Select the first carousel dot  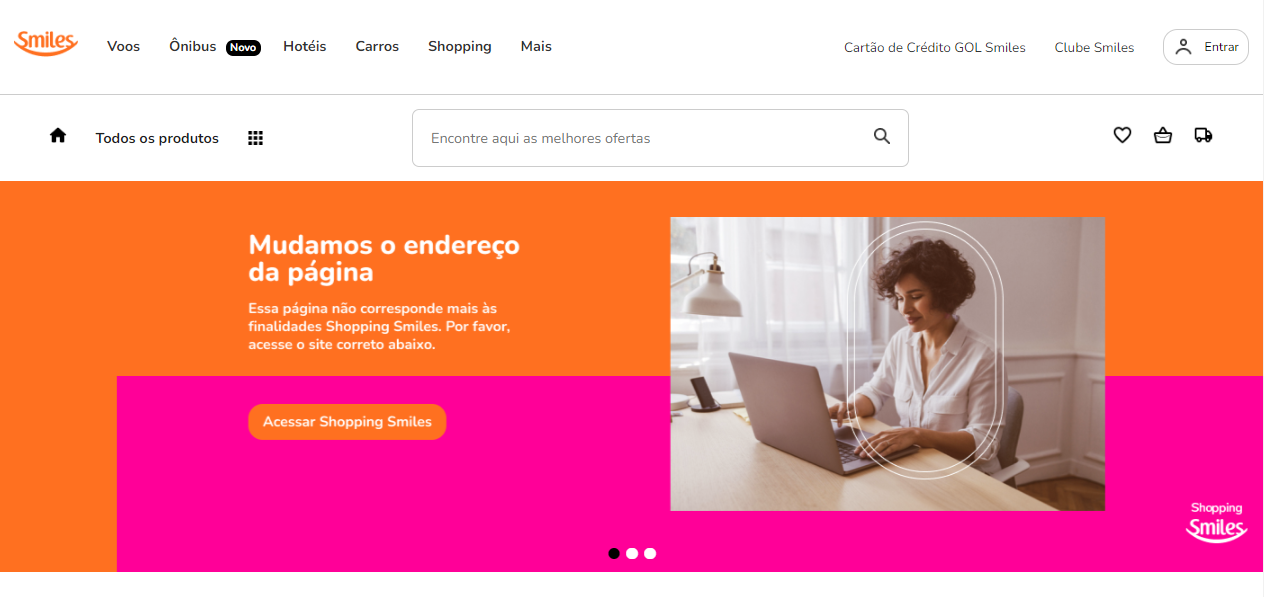click(x=614, y=553)
